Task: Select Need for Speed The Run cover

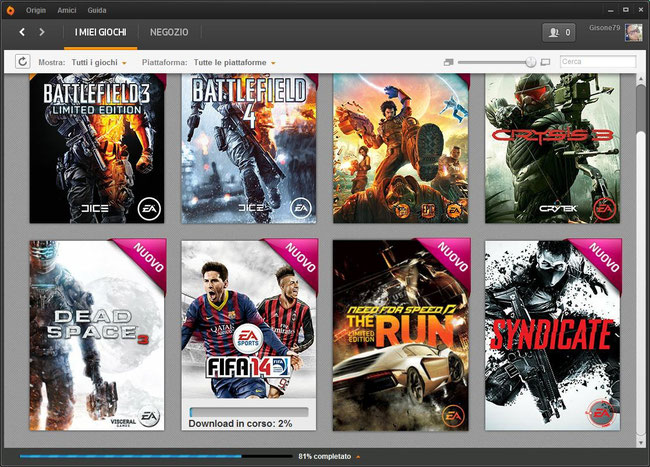Action: [400, 335]
